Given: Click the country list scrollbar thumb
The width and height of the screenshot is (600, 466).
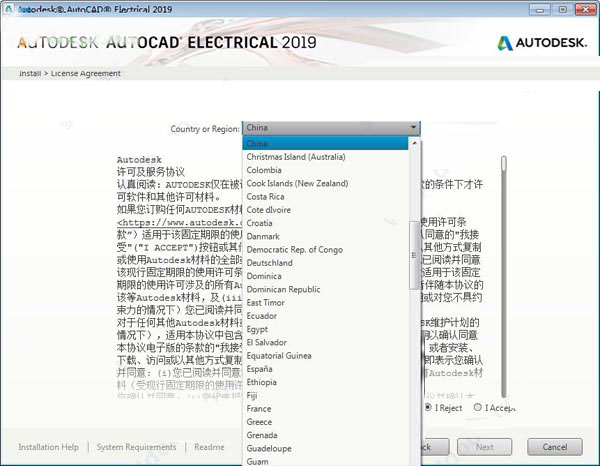Looking at the screenshot, I should coord(414,255).
